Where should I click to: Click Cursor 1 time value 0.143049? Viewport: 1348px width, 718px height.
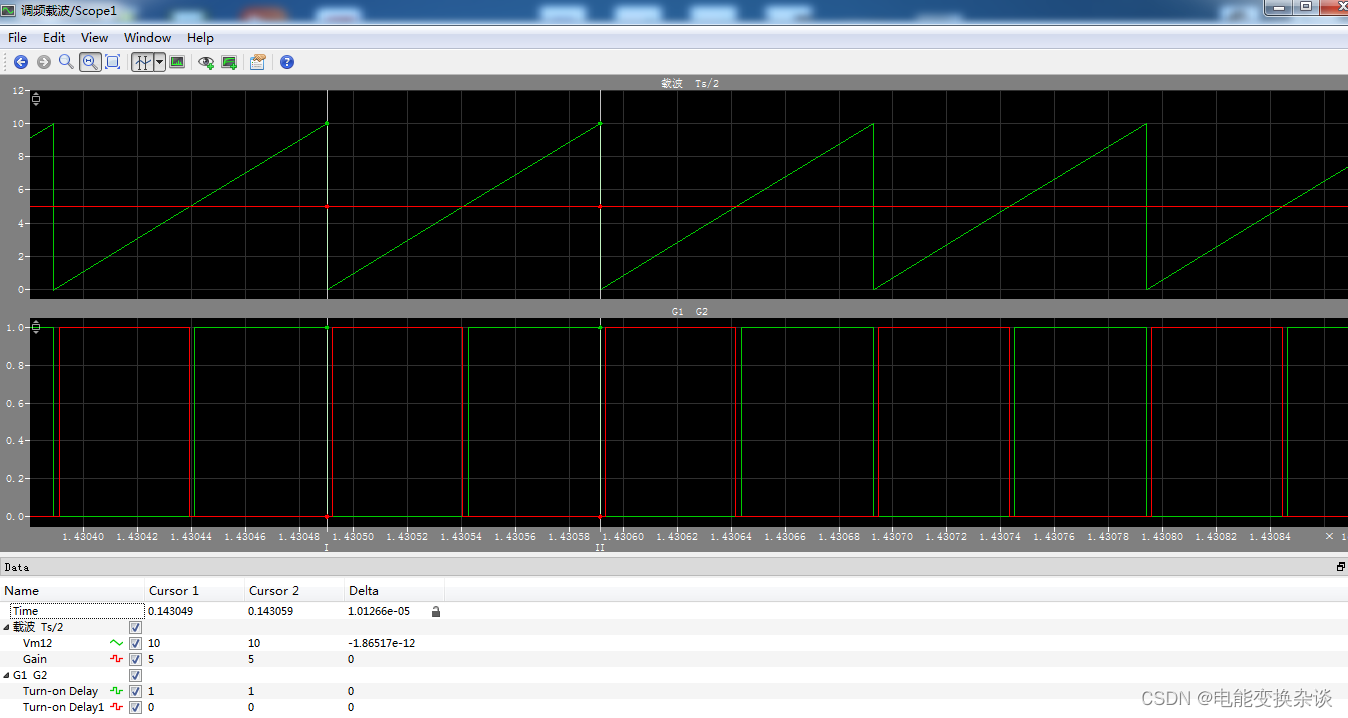[x=171, y=611]
